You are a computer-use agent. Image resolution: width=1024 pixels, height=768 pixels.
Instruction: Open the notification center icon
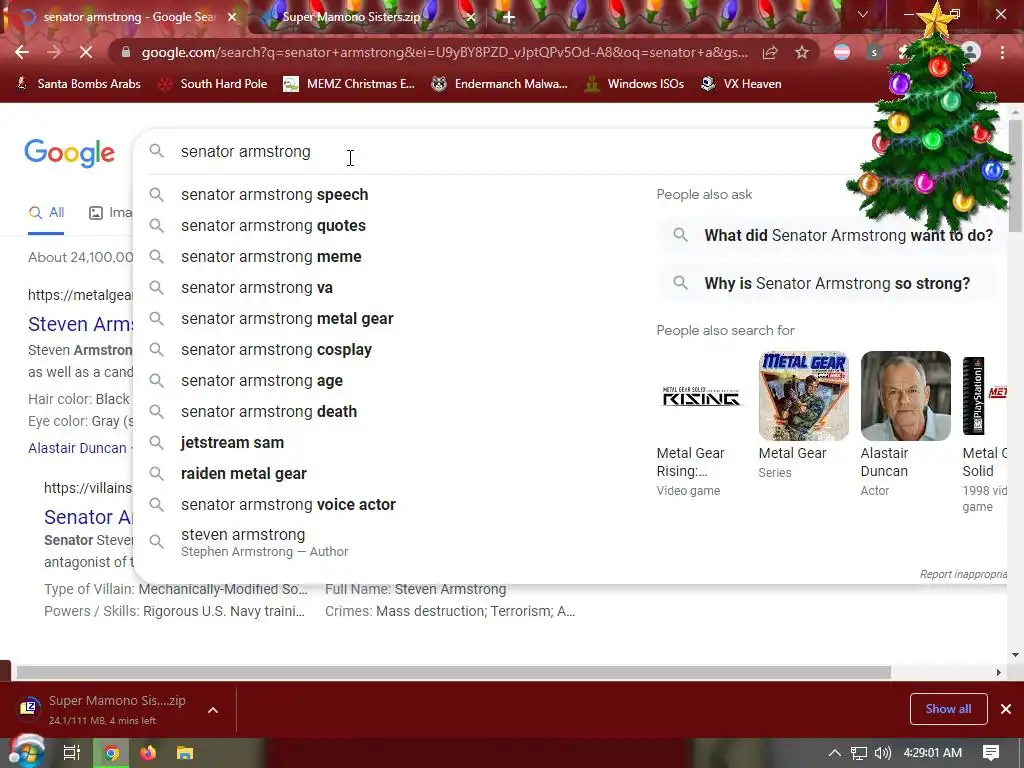[991, 753]
